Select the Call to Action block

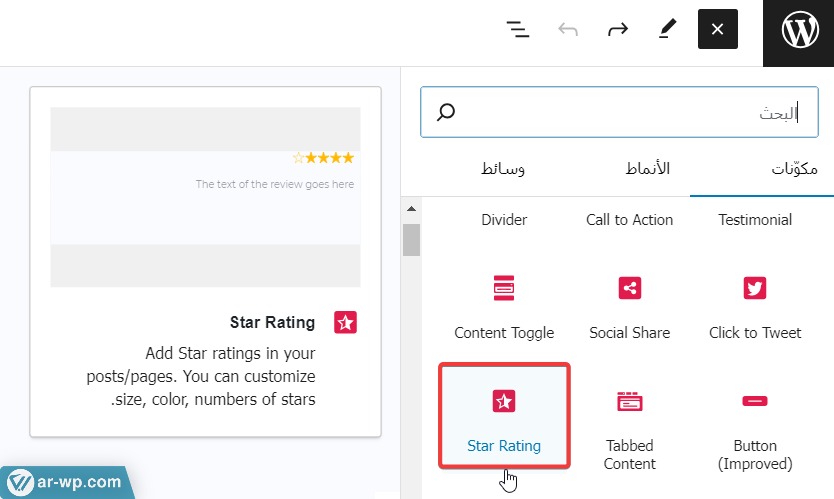coord(630,220)
